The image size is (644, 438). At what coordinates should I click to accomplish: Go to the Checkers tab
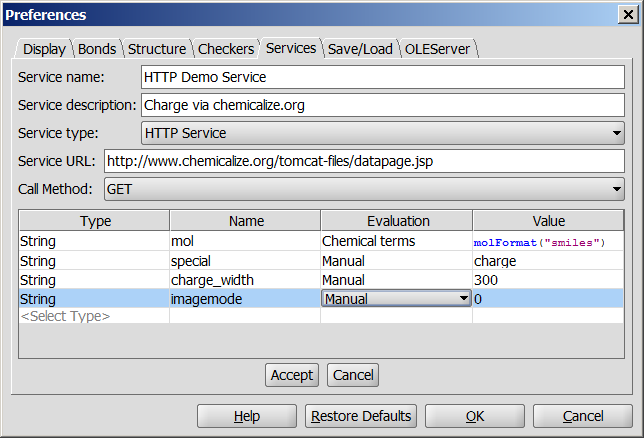tap(225, 49)
